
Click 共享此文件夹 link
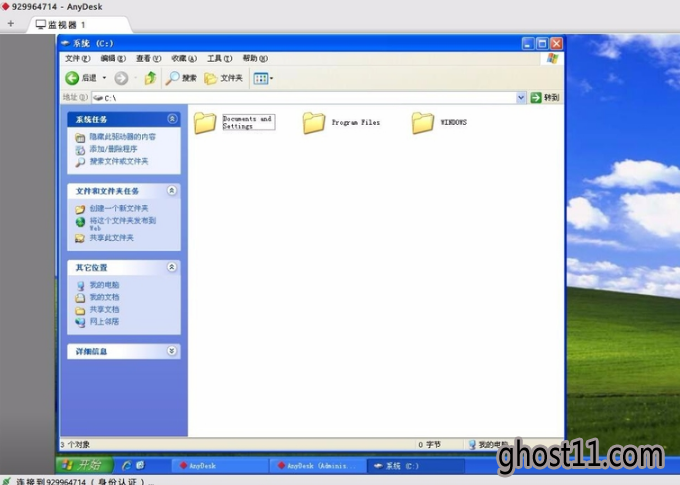[111, 238]
